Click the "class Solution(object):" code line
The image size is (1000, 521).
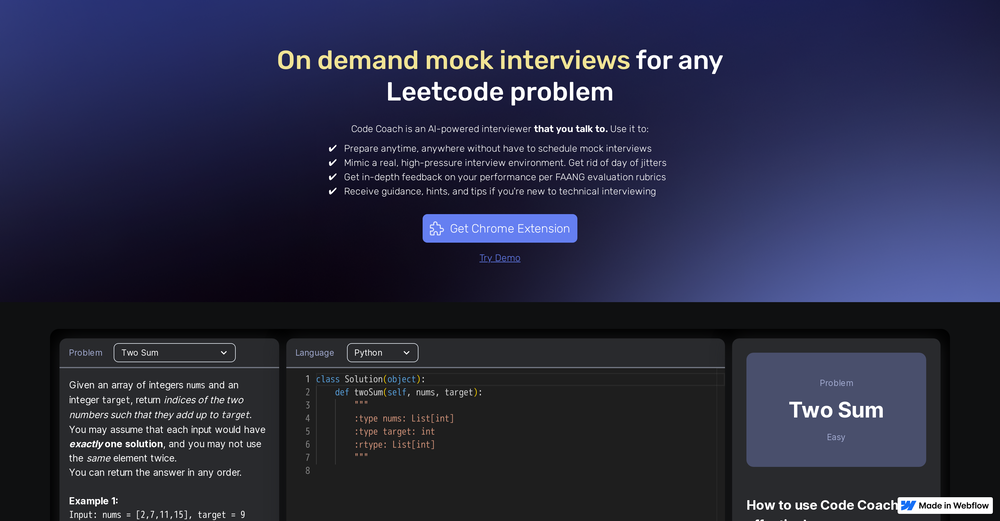click(371, 379)
